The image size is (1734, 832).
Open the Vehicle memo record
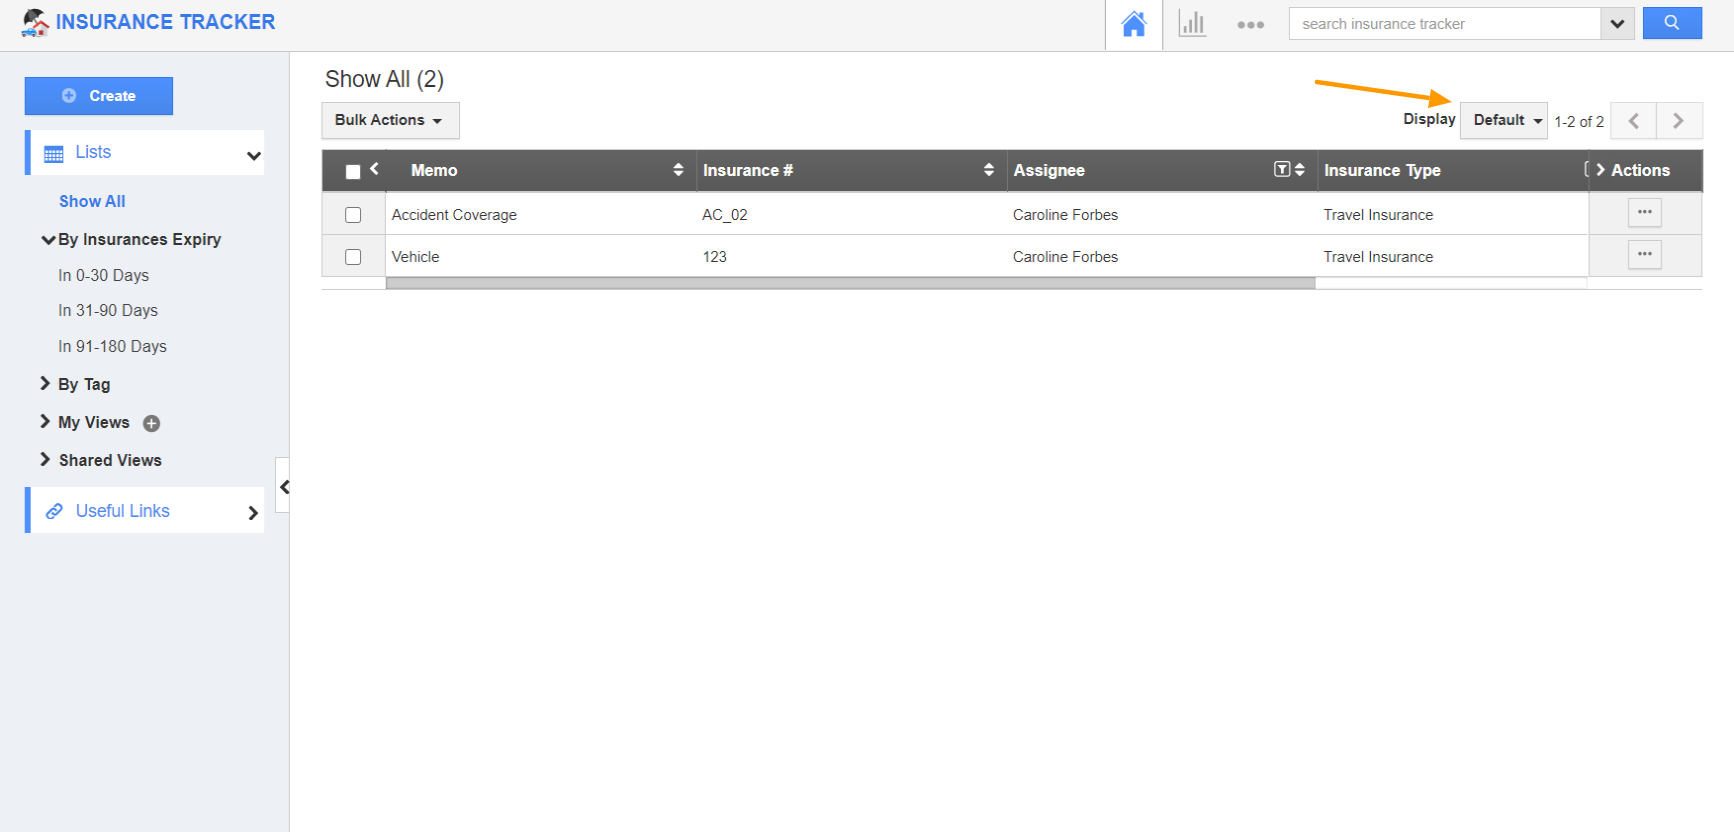[415, 257]
